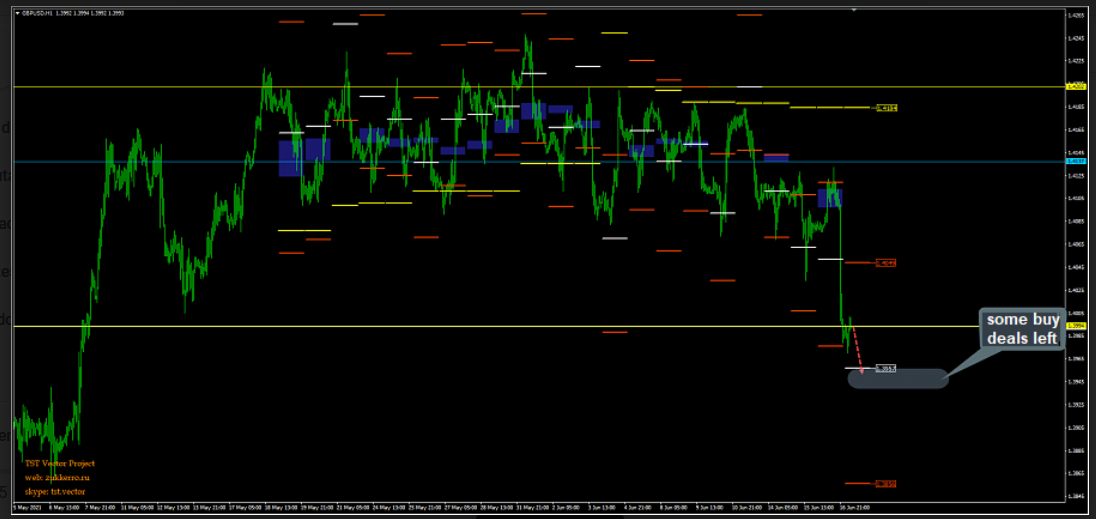The image size is (1096, 519).
Task: Select the gray rounded target zone shape
Action: tap(897, 379)
